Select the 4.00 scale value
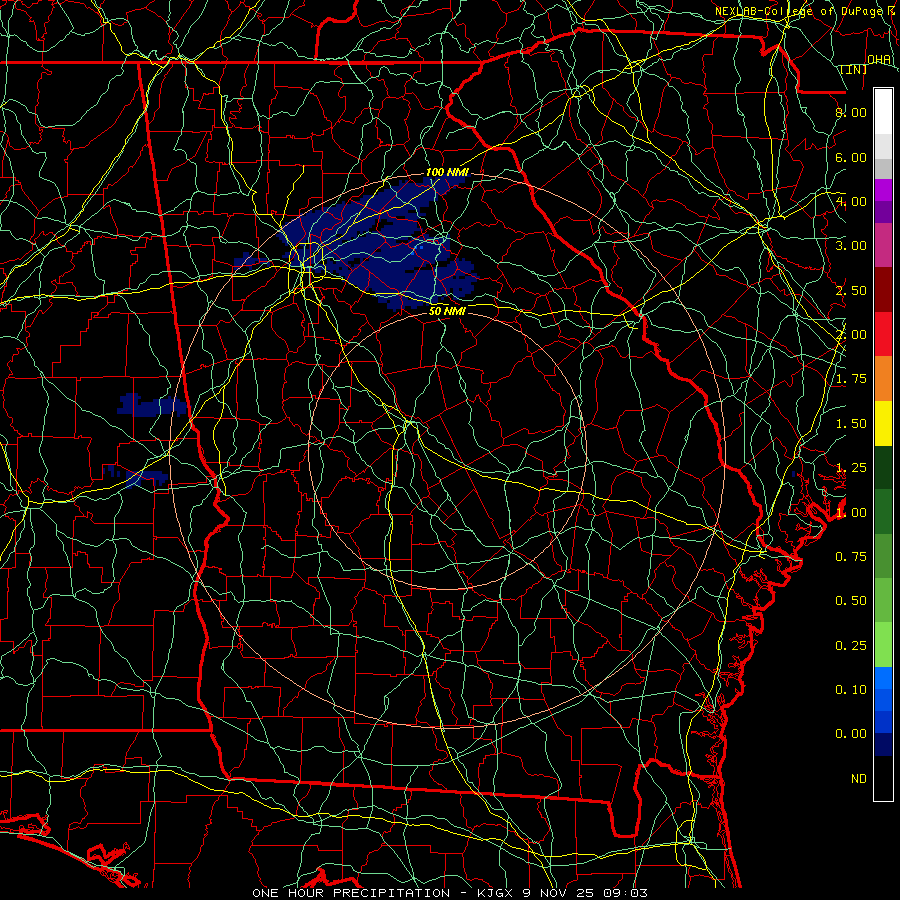Image resolution: width=900 pixels, height=900 pixels. click(x=851, y=201)
